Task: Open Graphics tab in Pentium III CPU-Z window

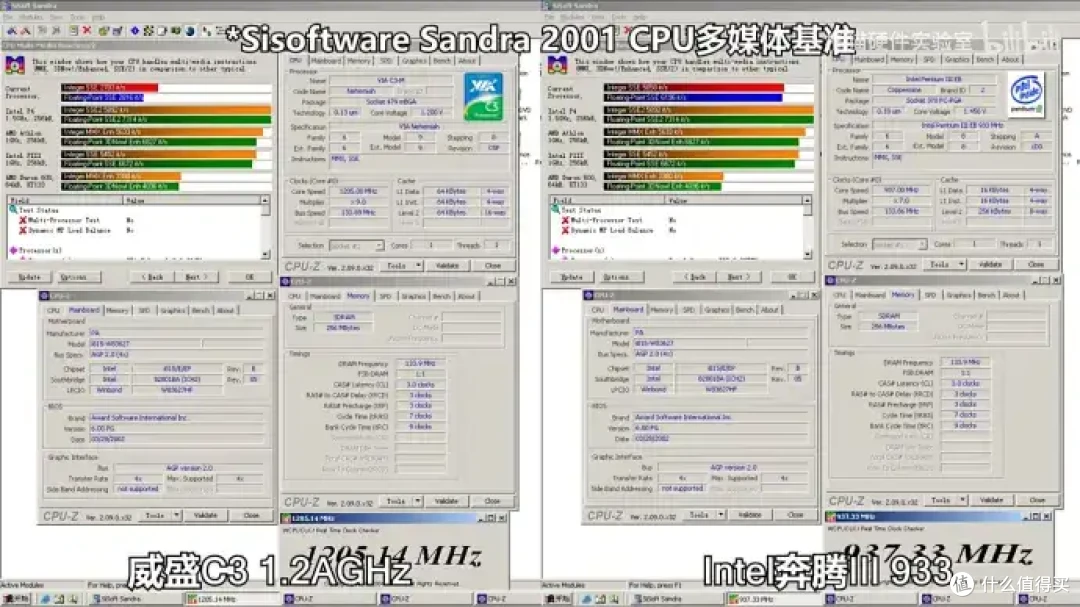Action: (957, 60)
